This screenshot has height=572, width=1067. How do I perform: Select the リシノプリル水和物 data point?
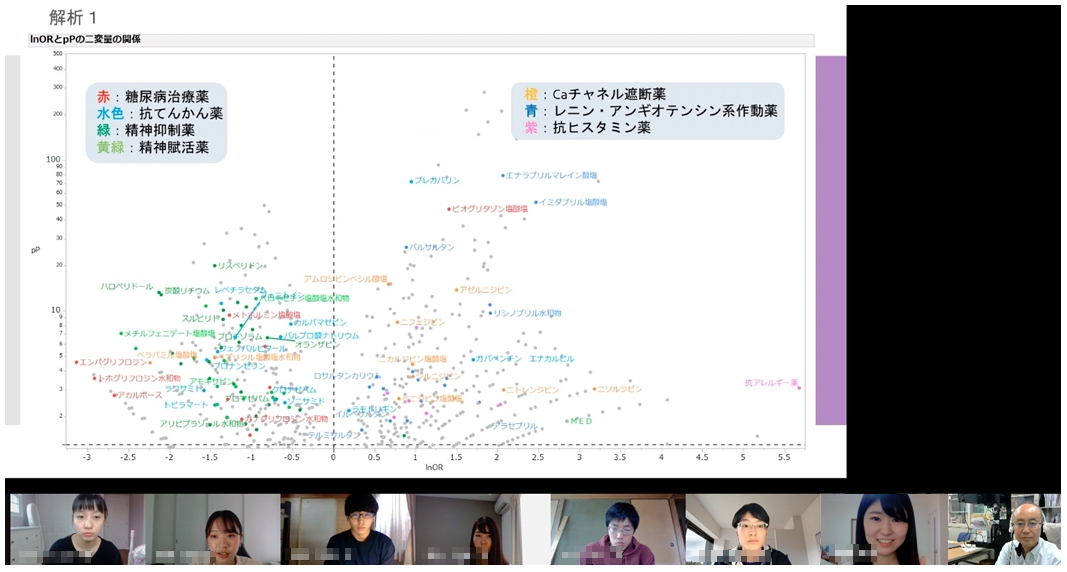pos(490,313)
